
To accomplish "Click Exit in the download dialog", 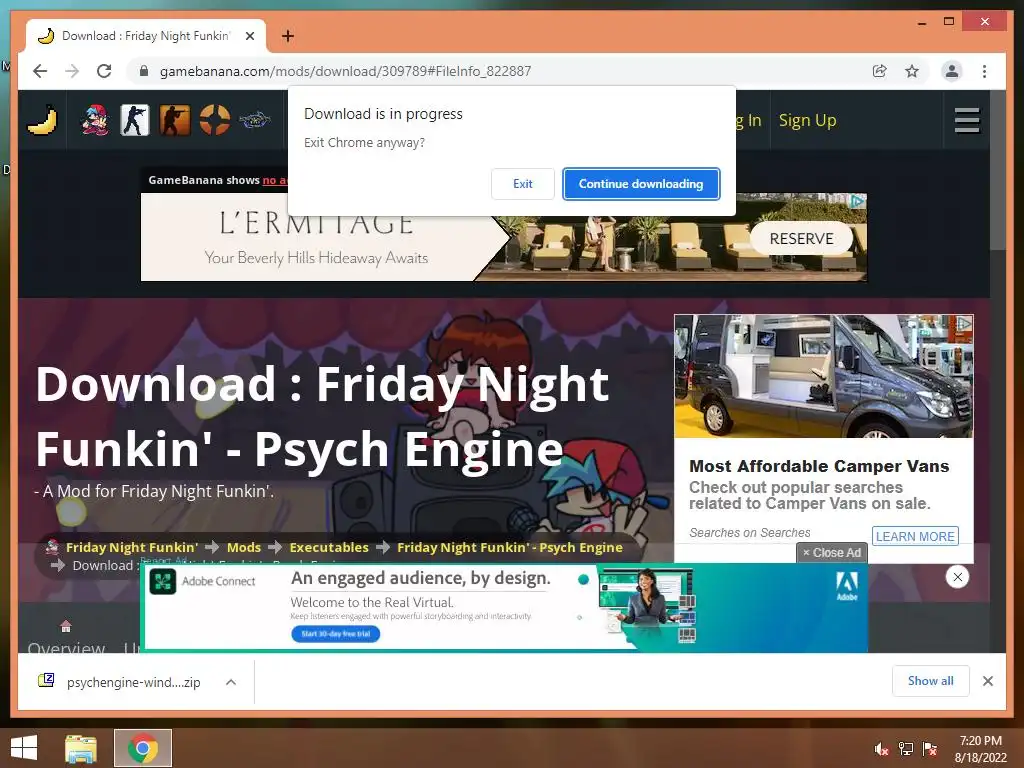I will 522,184.
